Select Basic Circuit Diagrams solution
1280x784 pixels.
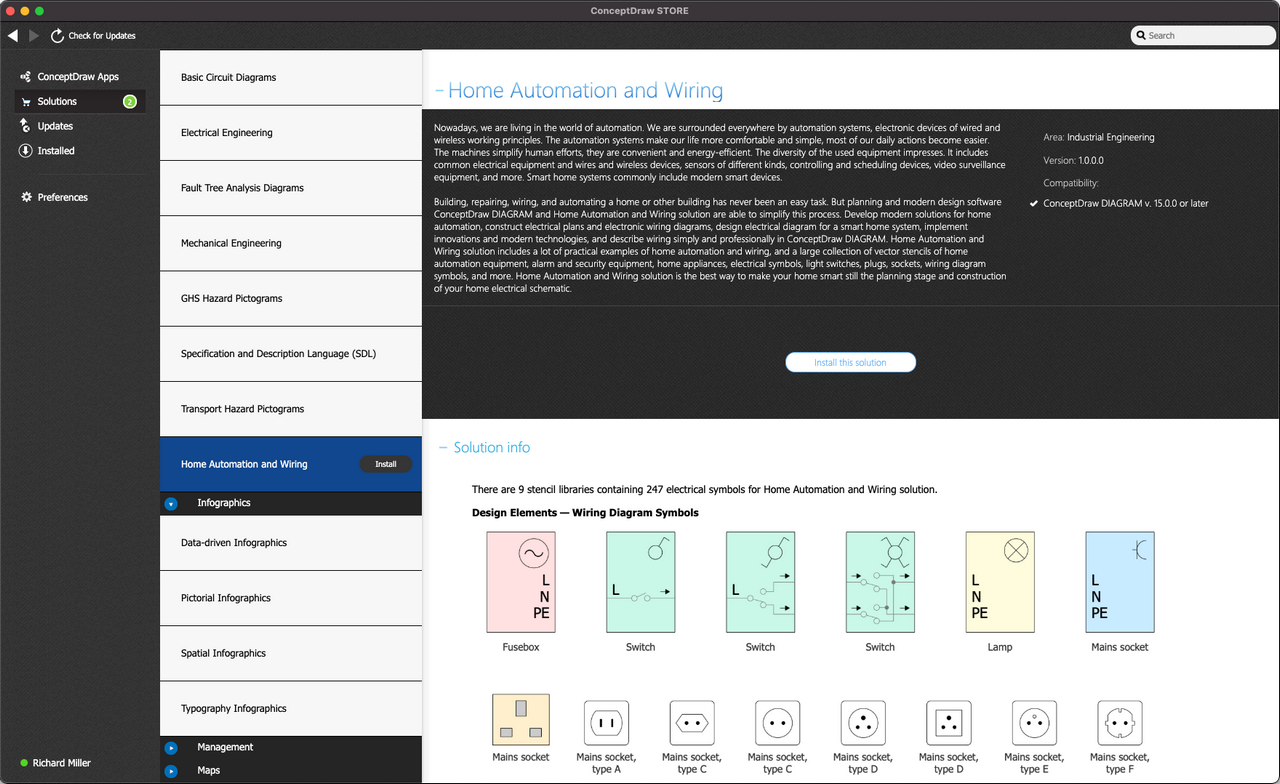pos(291,78)
